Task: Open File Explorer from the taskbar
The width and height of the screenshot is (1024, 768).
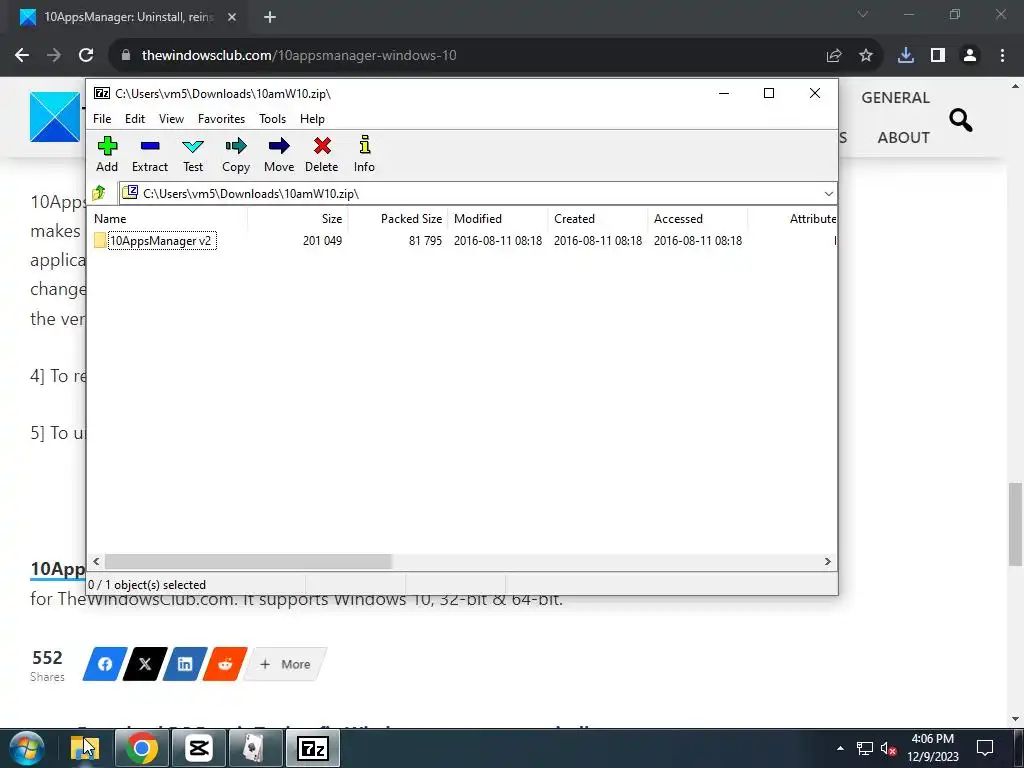Action: [84, 749]
